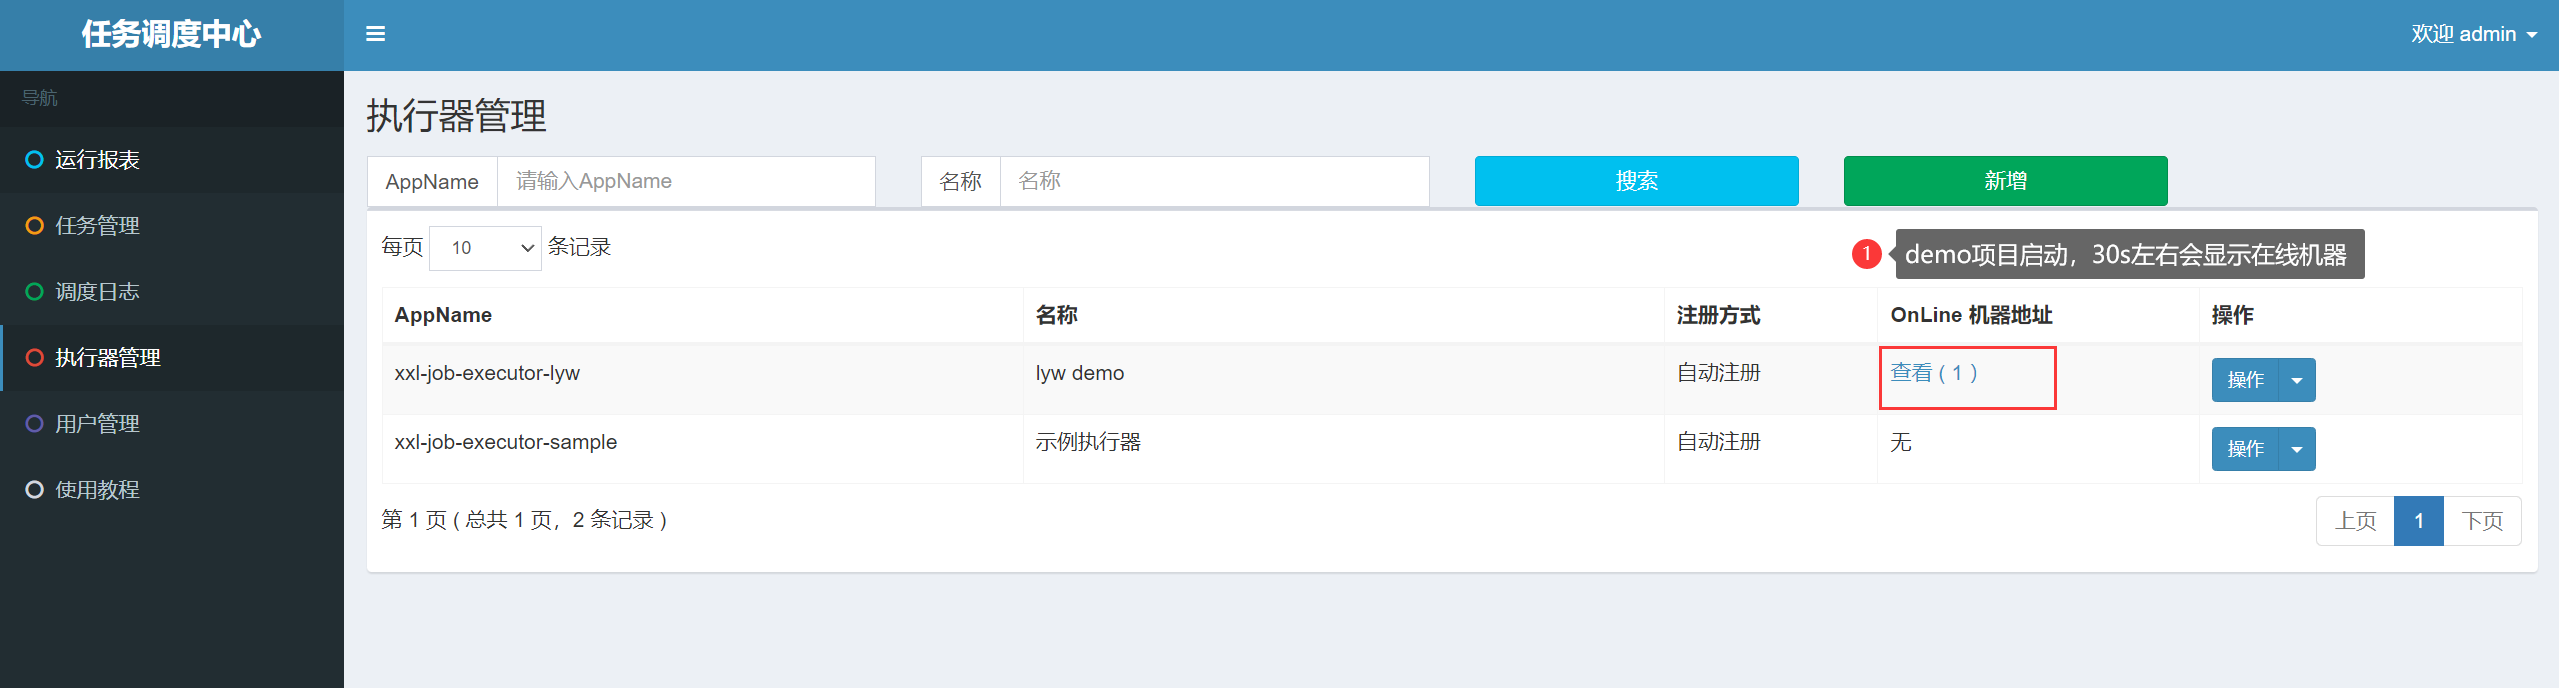
Task: Toggle the sidebar hamburger menu icon
Action: pyautogui.click(x=376, y=34)
